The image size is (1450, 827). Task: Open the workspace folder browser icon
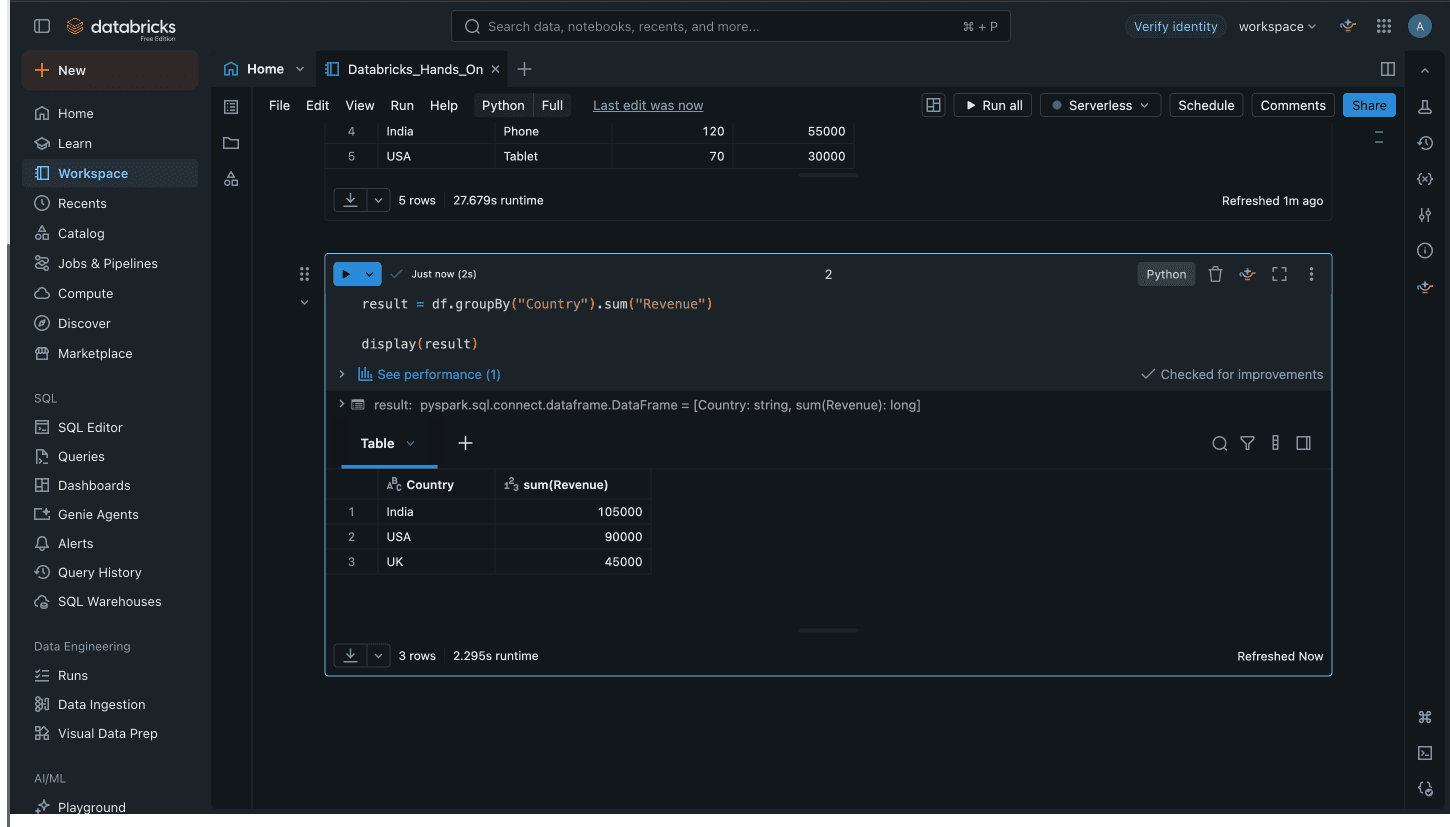[231, 143]
